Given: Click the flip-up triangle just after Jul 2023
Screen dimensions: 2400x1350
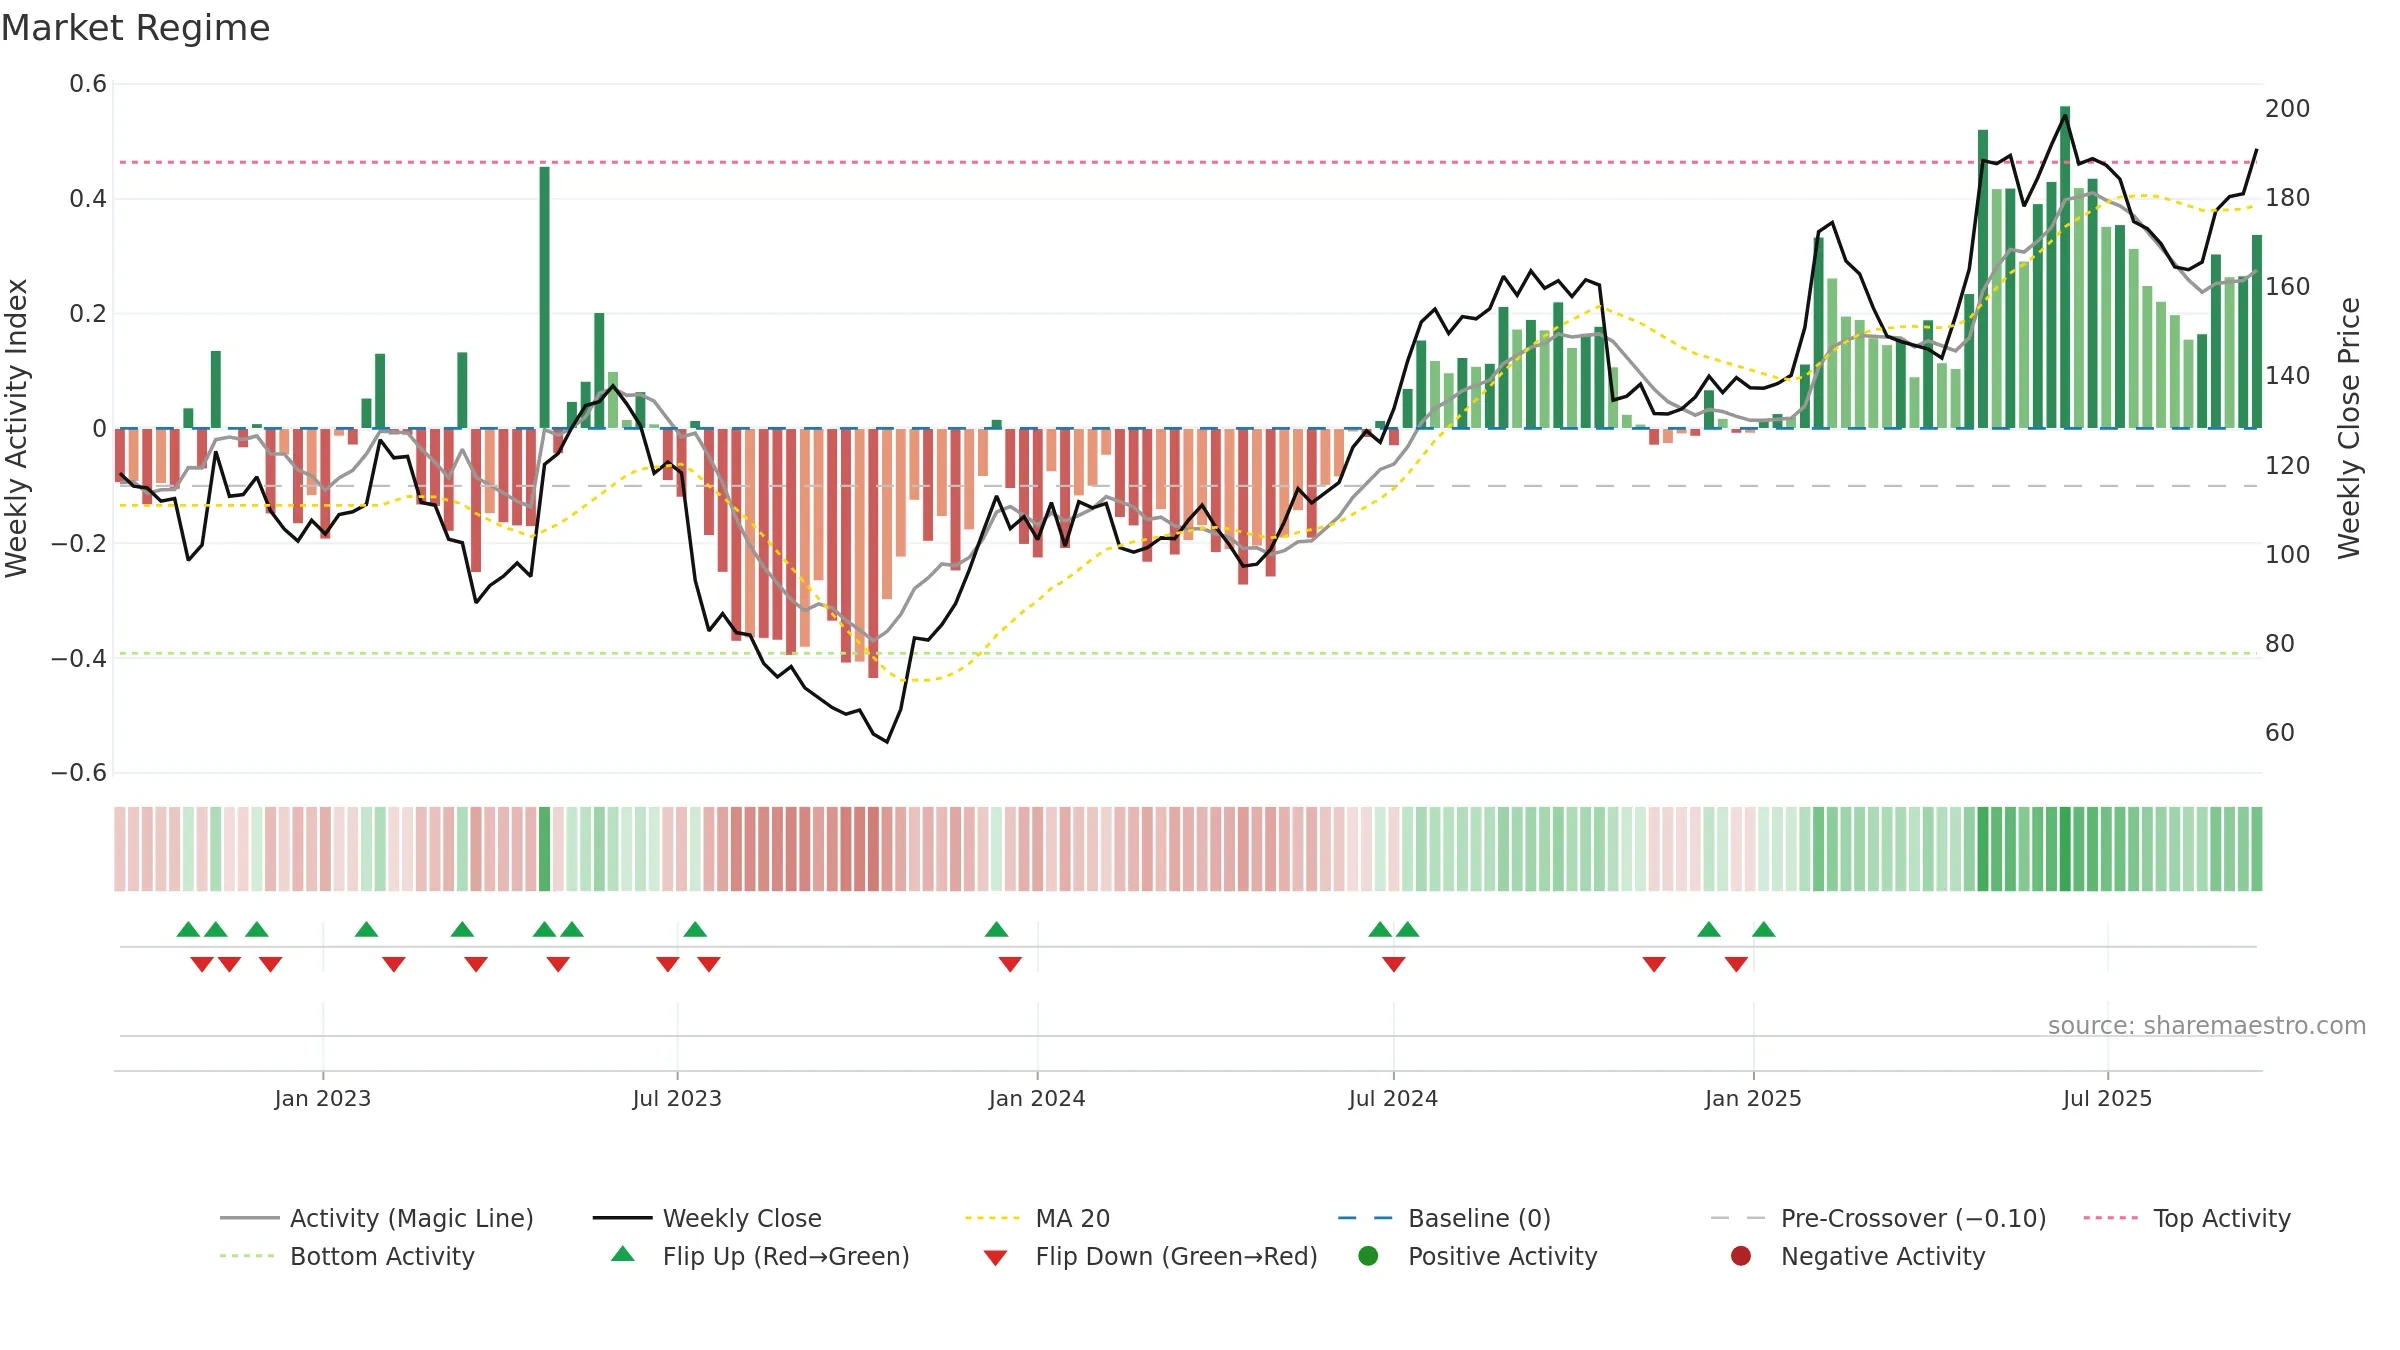Looking at the screenshot, I should click(x=695, y=930).
